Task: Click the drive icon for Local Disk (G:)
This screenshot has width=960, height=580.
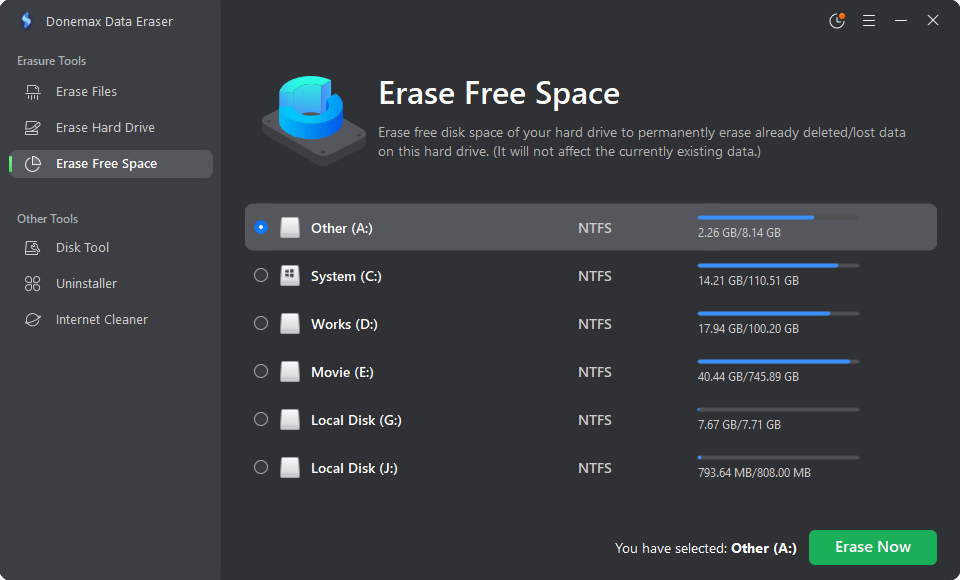Action: [x=290, y=420]
